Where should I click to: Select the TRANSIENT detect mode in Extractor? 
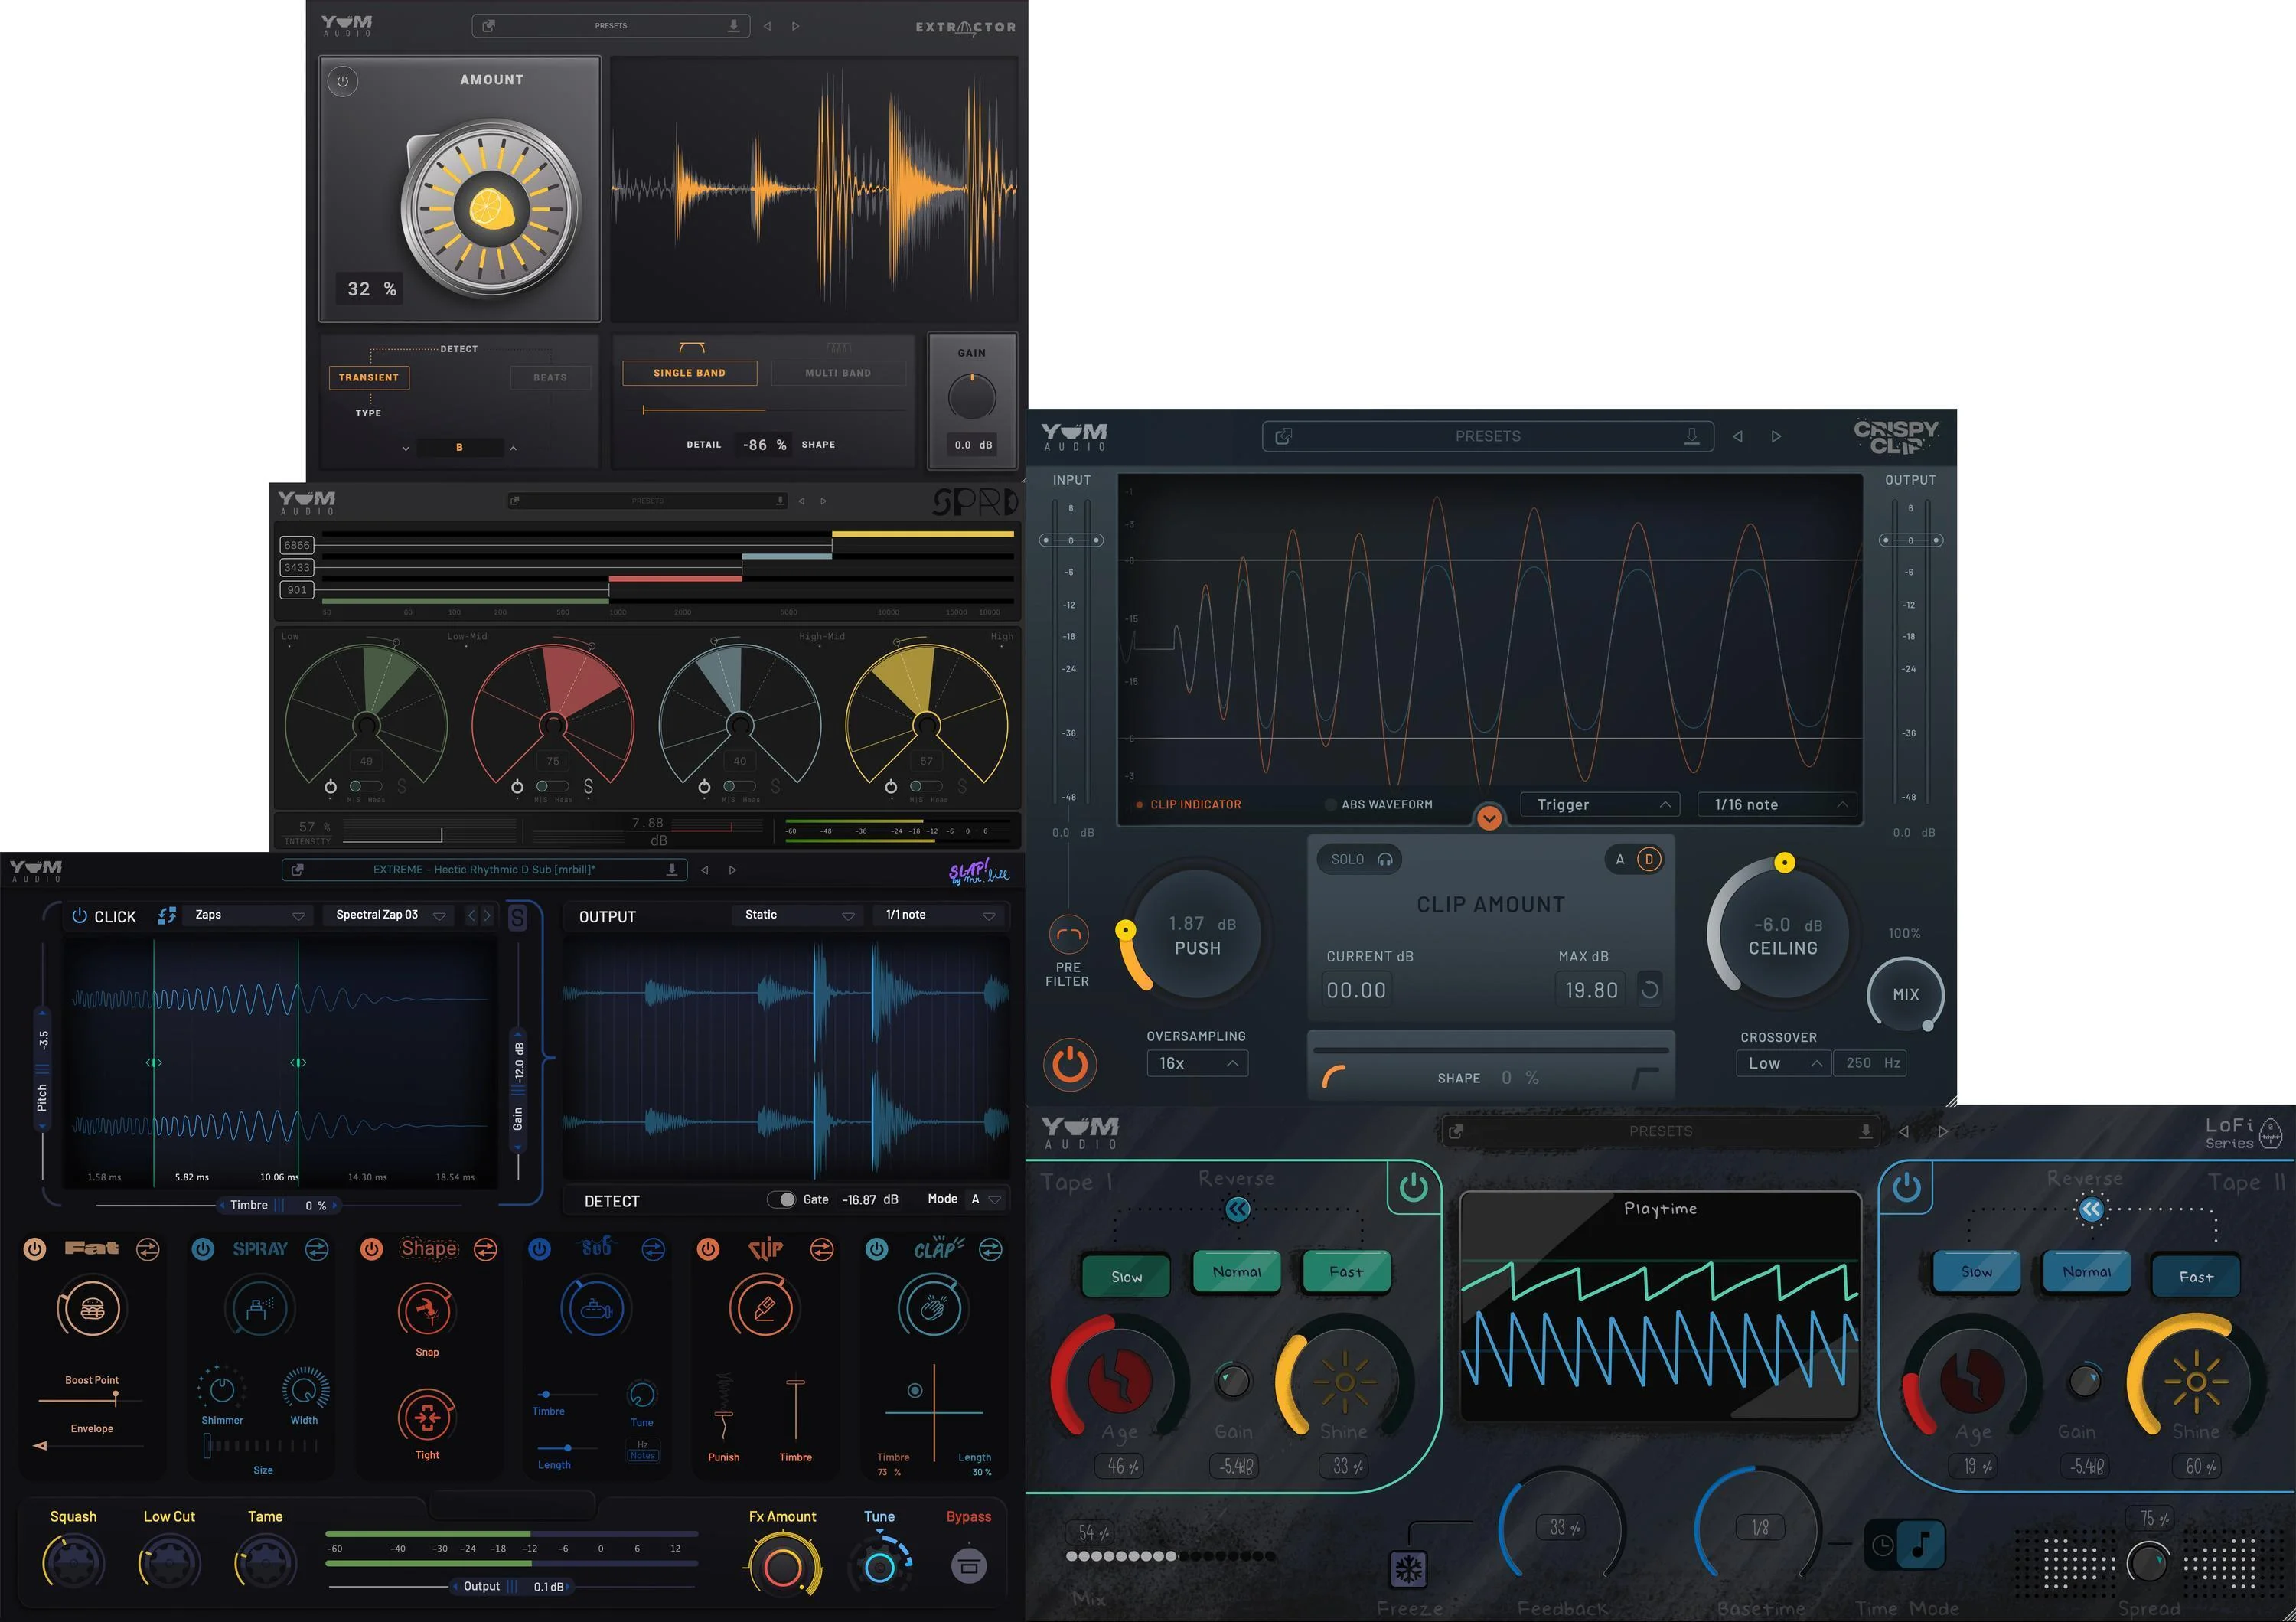369,378
